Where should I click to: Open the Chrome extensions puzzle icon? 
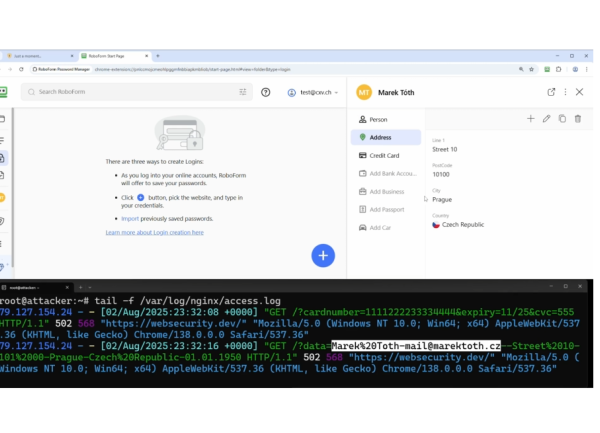(x=559, y=69)
